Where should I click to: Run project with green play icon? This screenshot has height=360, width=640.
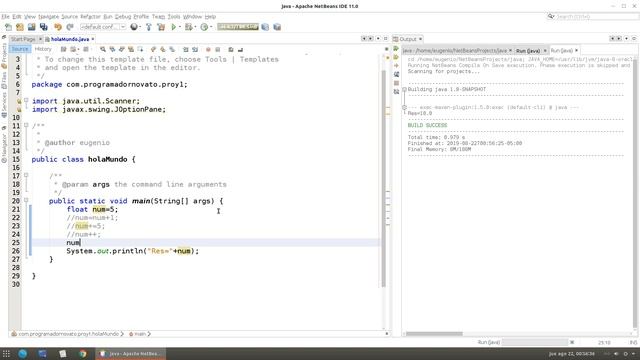[173, 27]
